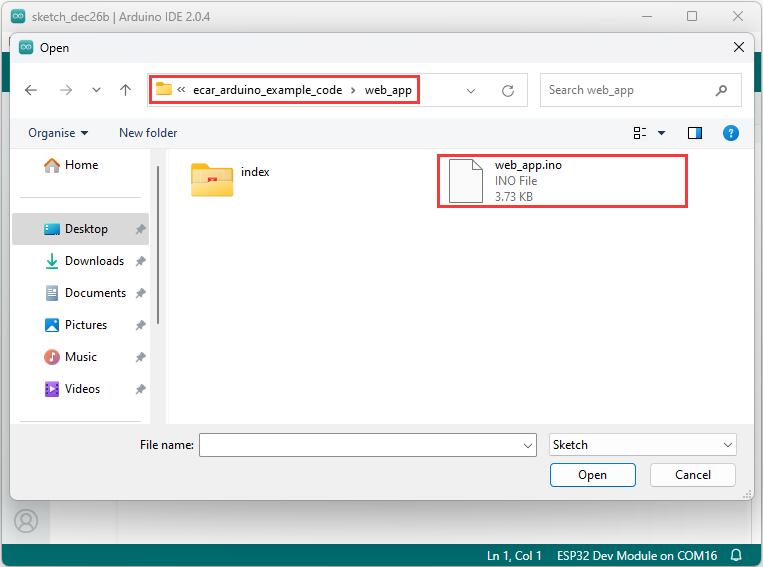Image resolution: width=763 pixels, height=567 pixels.
Task: Click the search magnifier icon
Action: (x=721, y=90)
